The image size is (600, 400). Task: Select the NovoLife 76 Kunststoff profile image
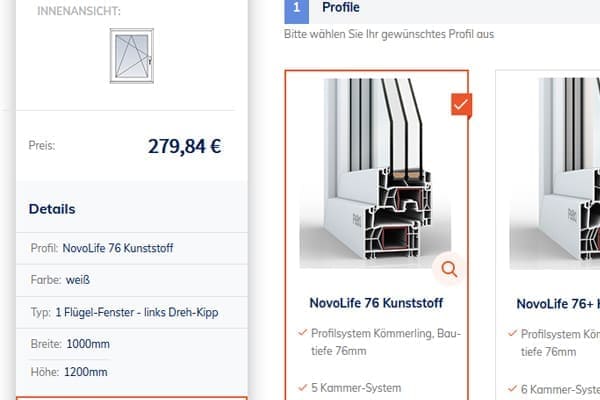point(375,173)
